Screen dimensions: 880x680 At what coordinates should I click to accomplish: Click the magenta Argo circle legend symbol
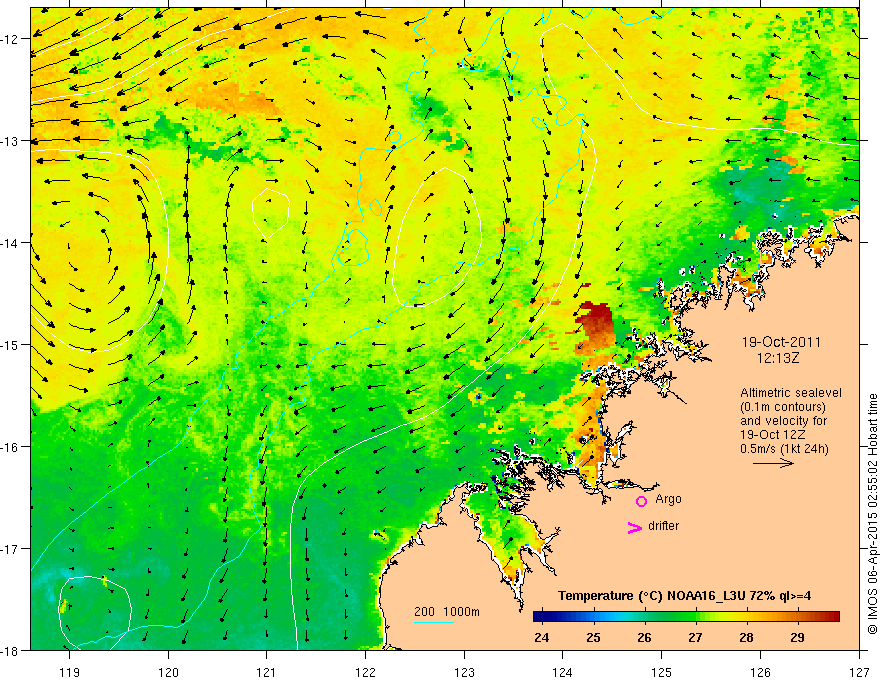point(641,501)
